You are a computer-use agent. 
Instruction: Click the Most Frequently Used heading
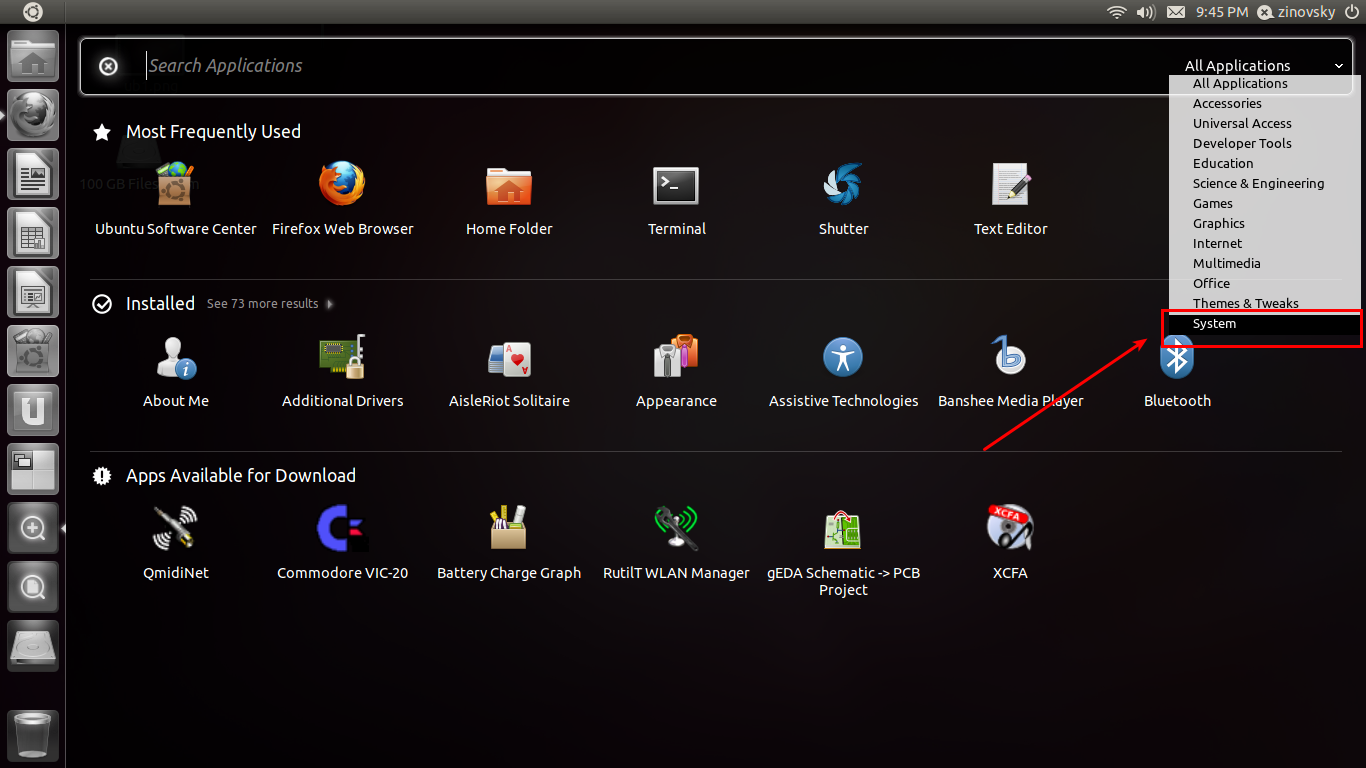(x=213, y=132)
